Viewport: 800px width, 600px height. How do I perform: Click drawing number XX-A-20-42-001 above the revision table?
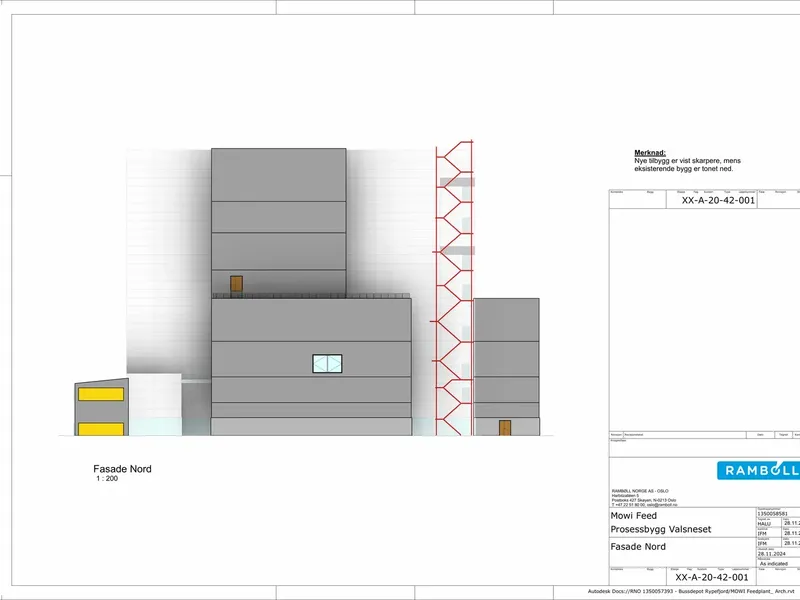coord(718,201)
